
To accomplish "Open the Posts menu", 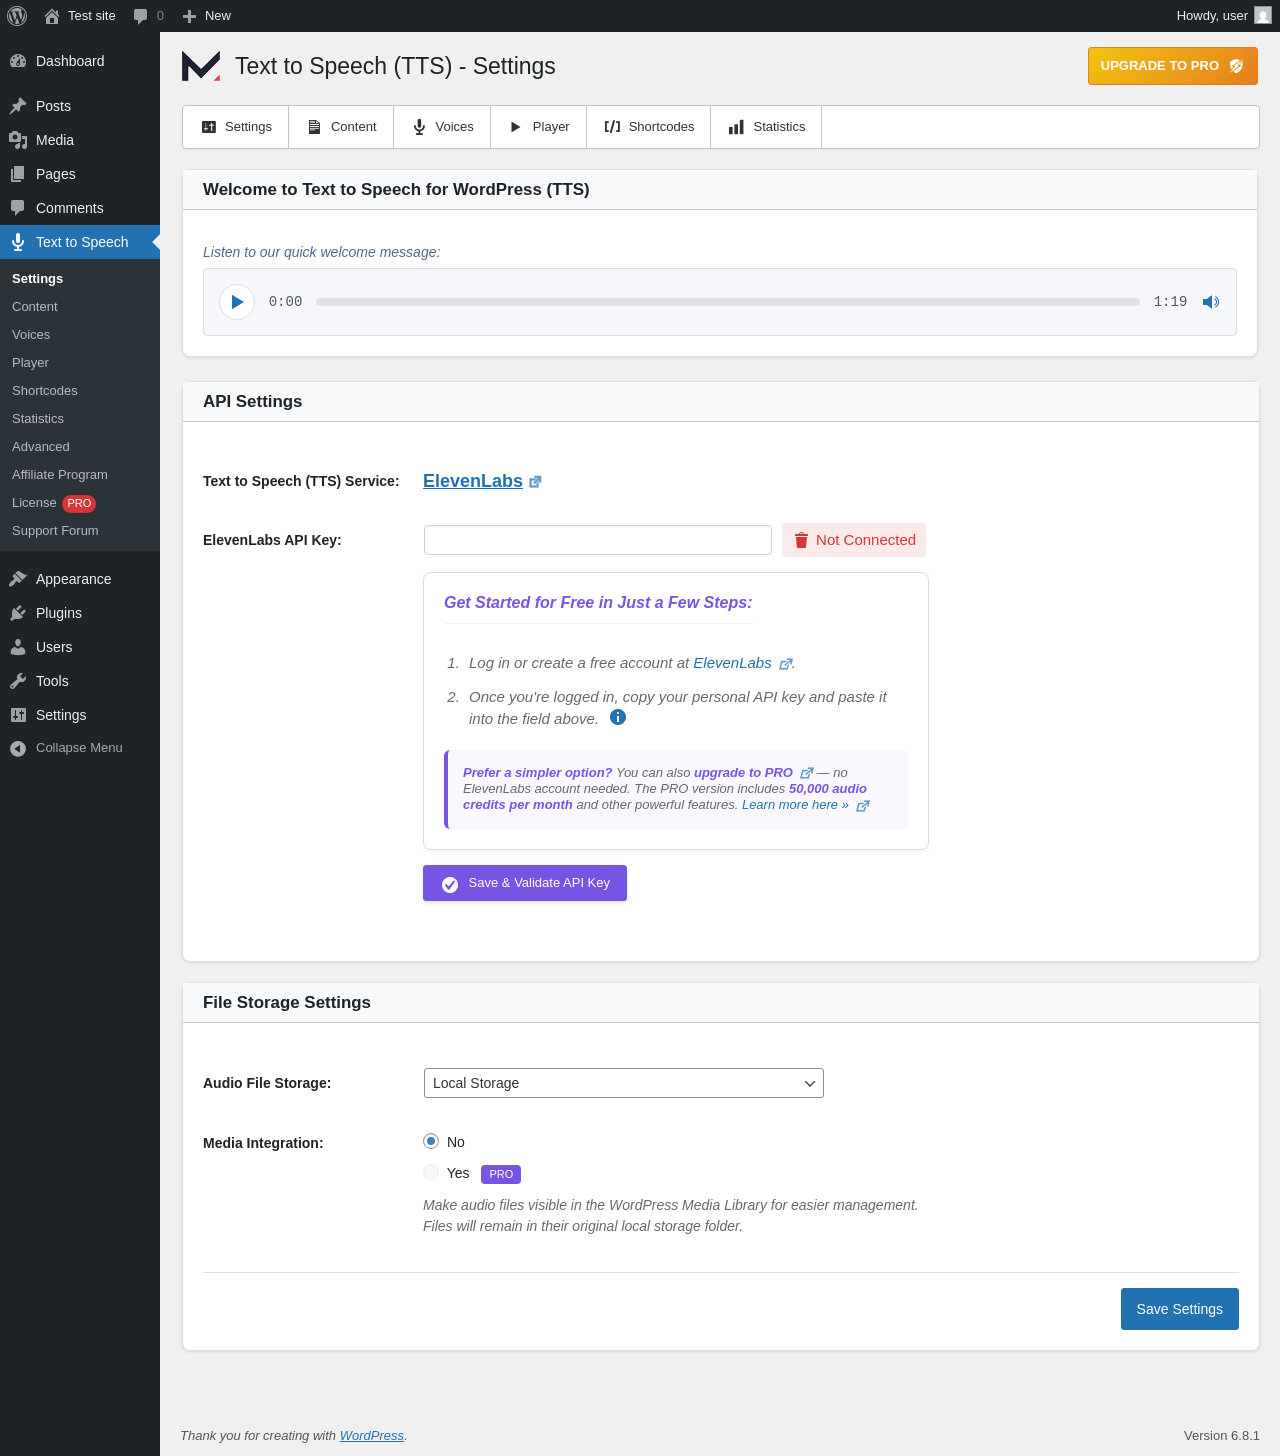I will pos(80,106).
